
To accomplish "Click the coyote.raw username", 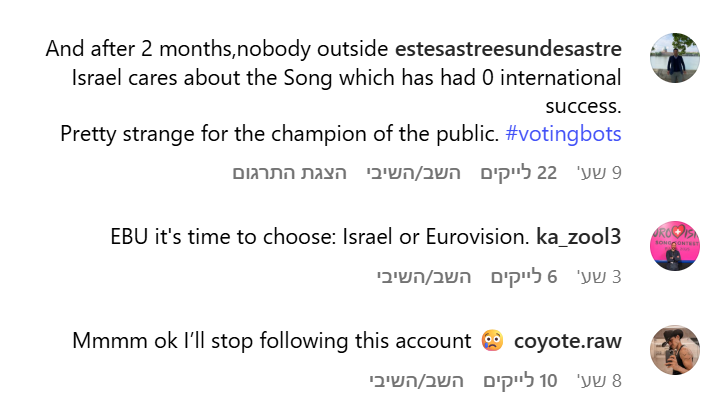I will 567,342.
